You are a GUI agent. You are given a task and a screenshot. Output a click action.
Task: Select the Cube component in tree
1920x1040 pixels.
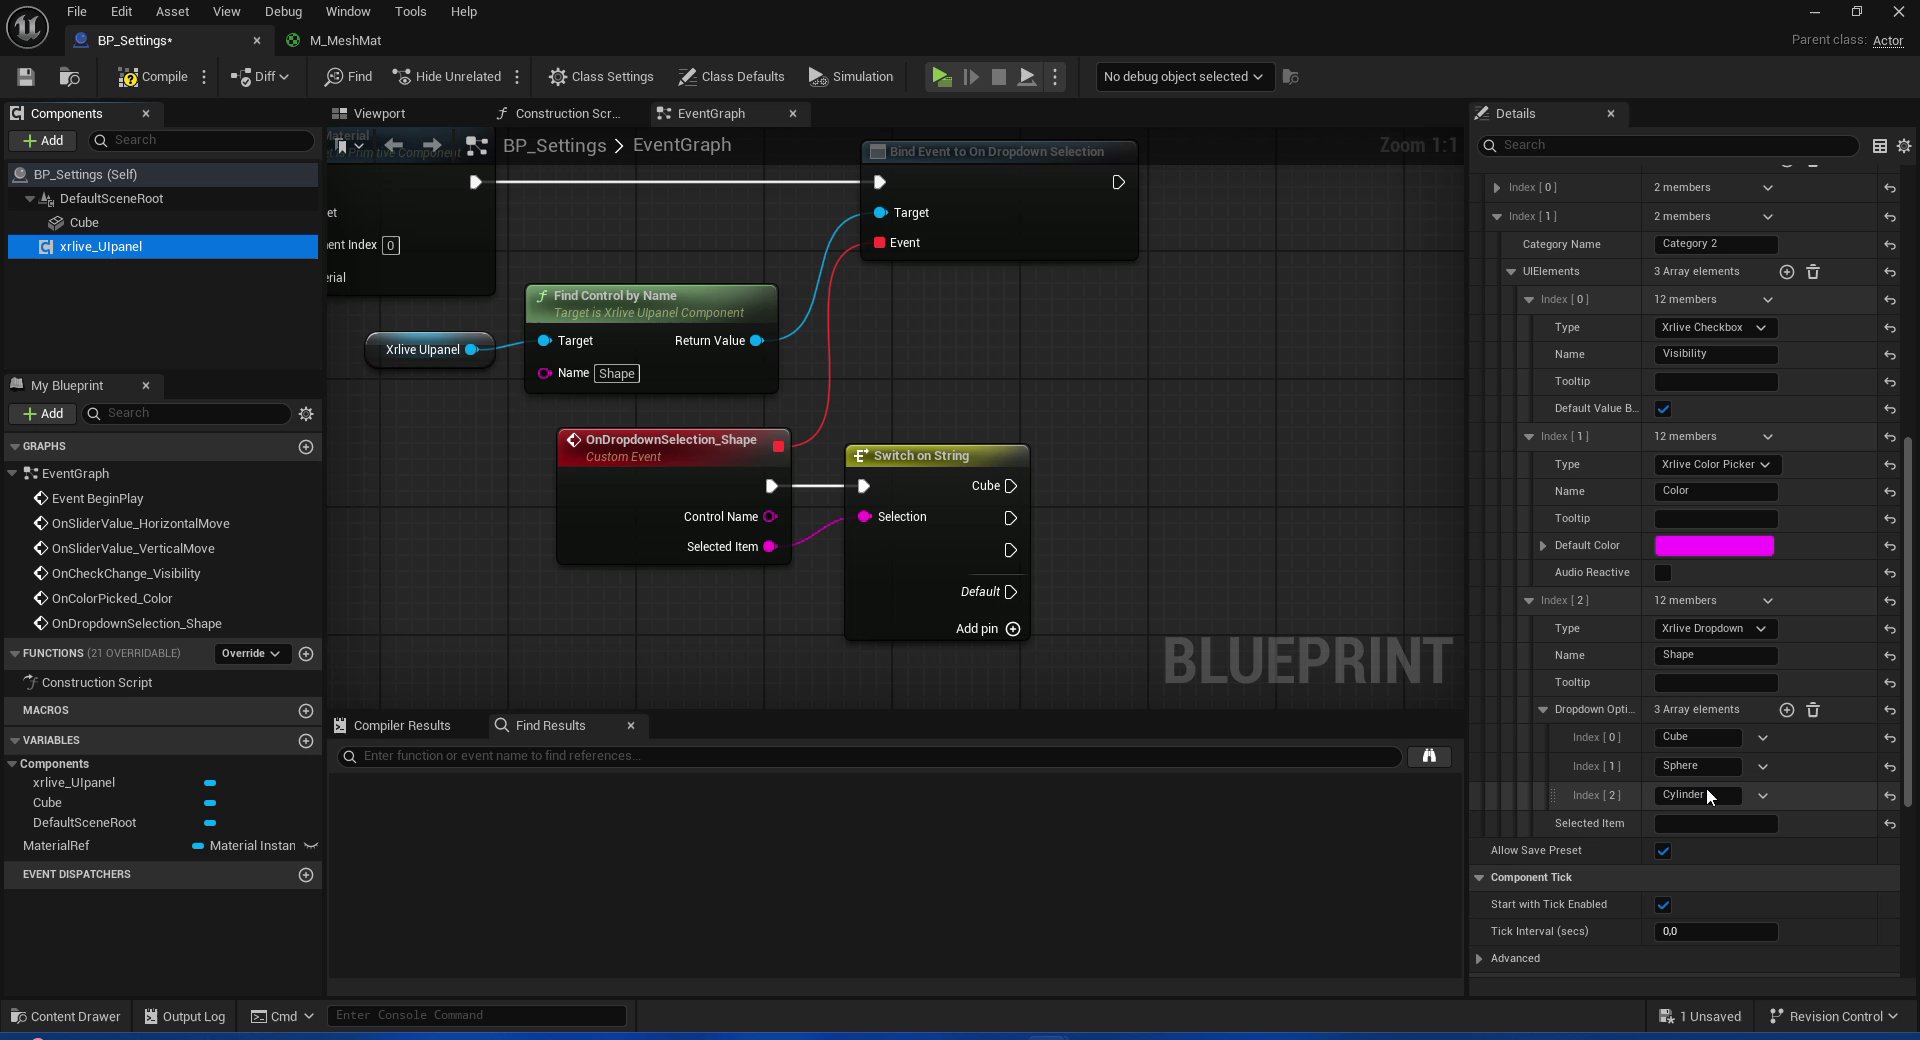(x=84, y=223)
